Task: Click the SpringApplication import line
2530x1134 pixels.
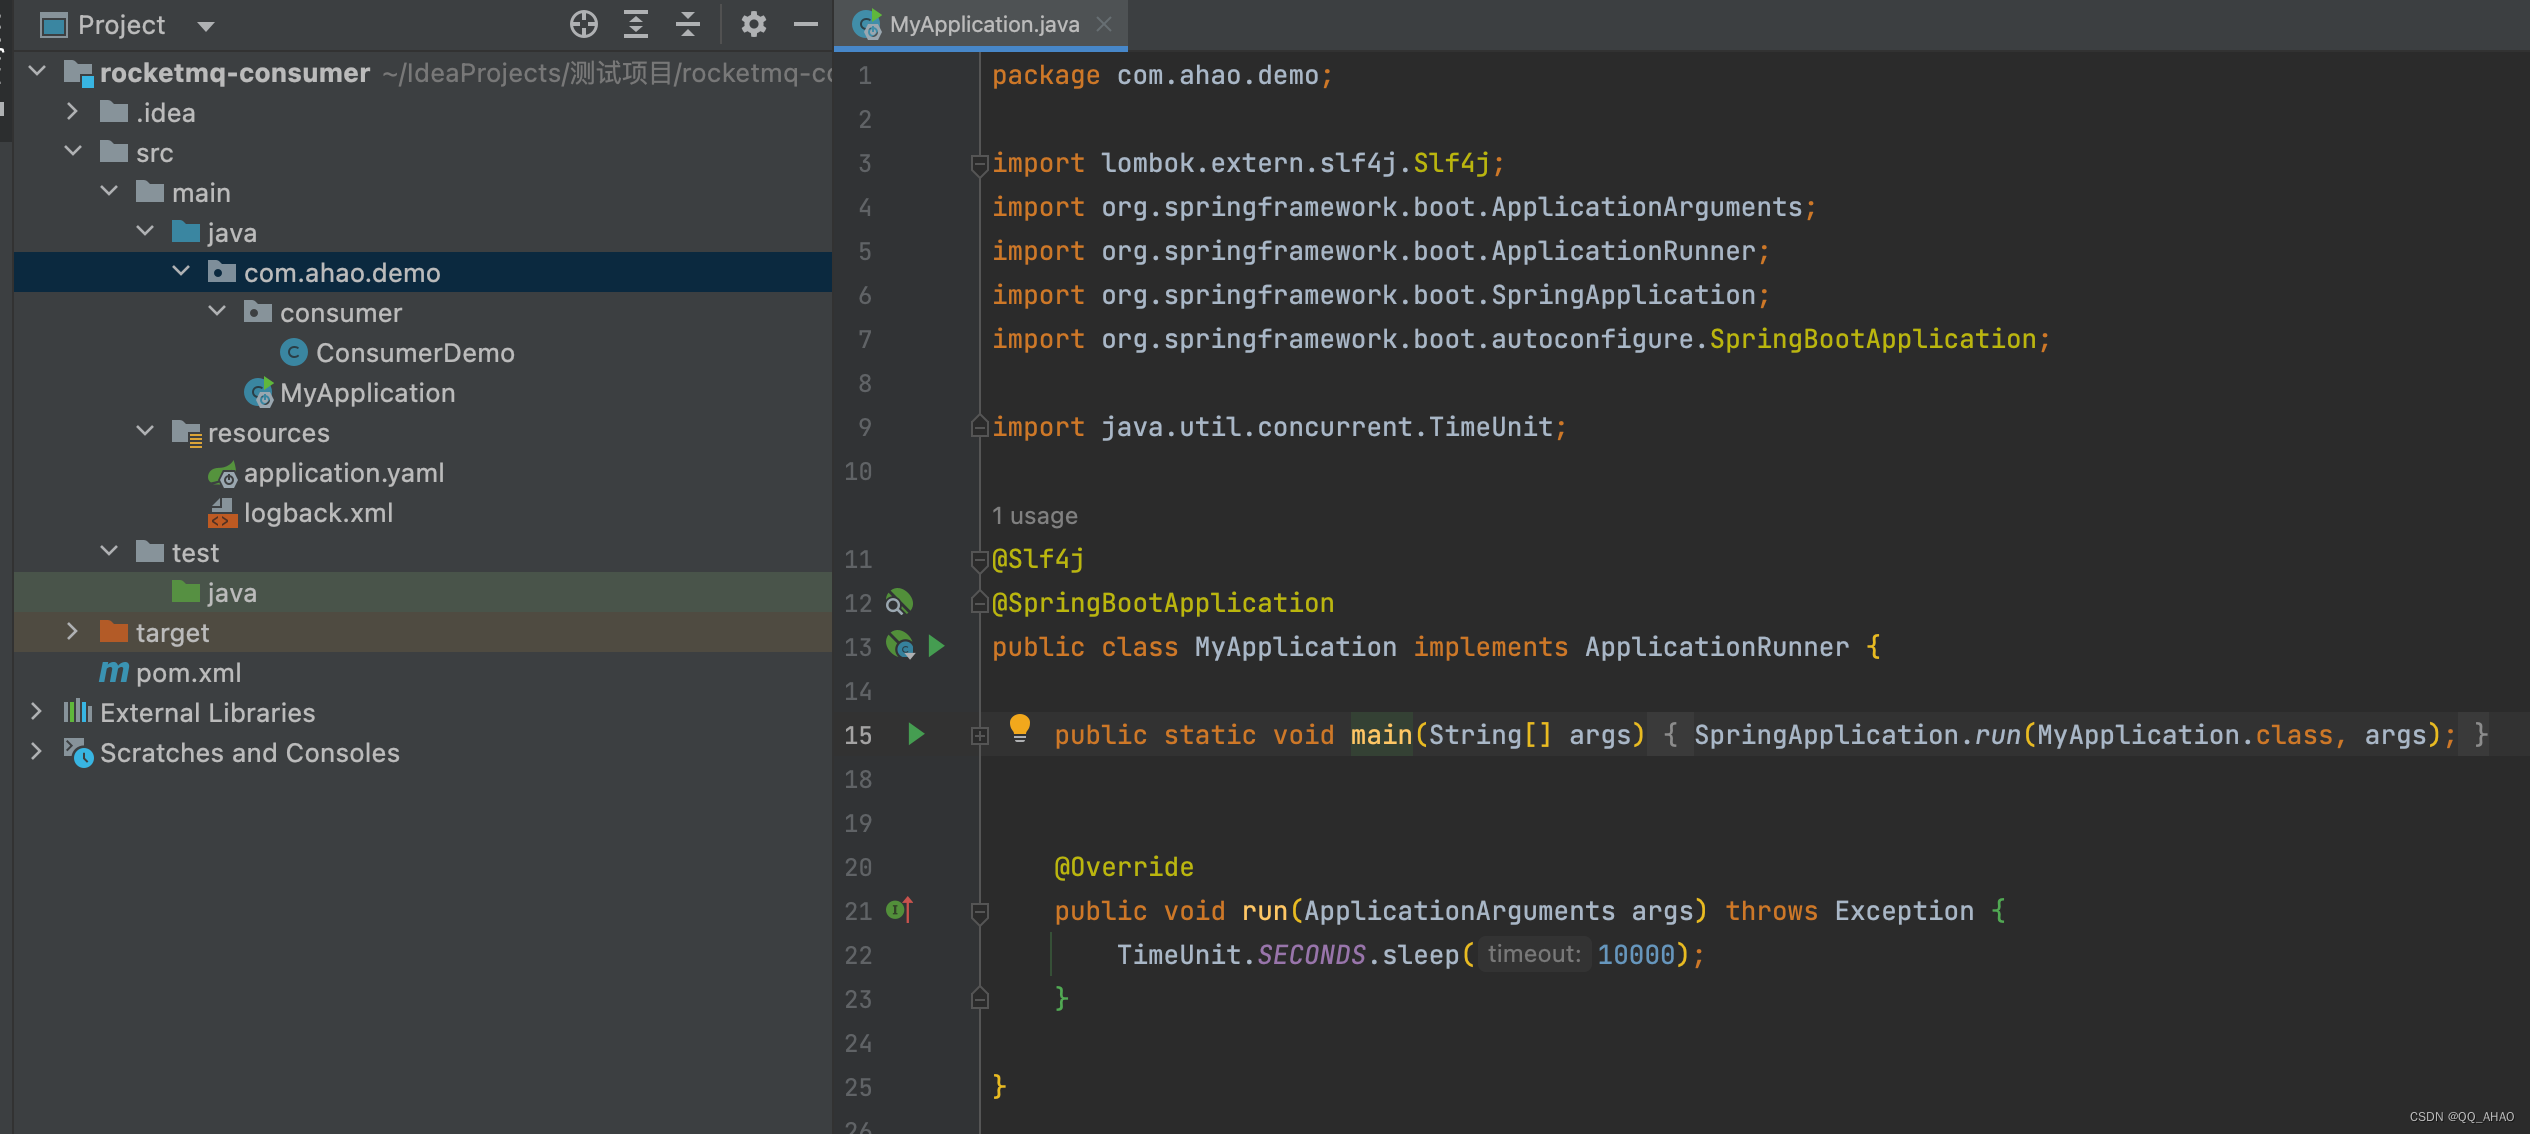Action: coord(1381,295)
